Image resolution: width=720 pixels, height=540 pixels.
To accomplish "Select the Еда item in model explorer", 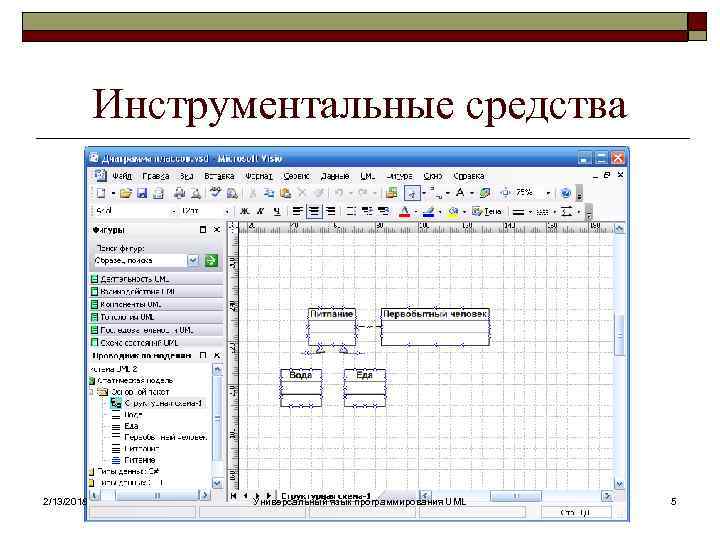I will click(131, 426).
